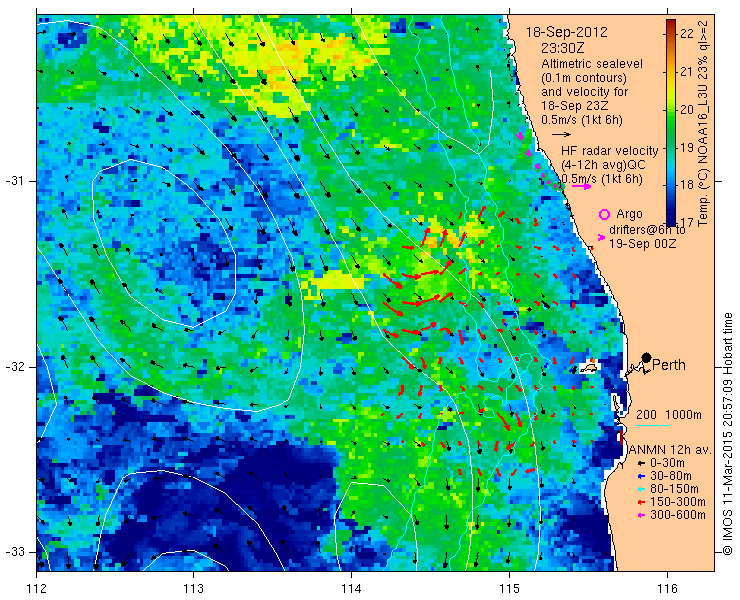The width and height of the screenshot is (740, 600).
Task: Click the black arrow beside 0-30m
Action: click(640, 464)
